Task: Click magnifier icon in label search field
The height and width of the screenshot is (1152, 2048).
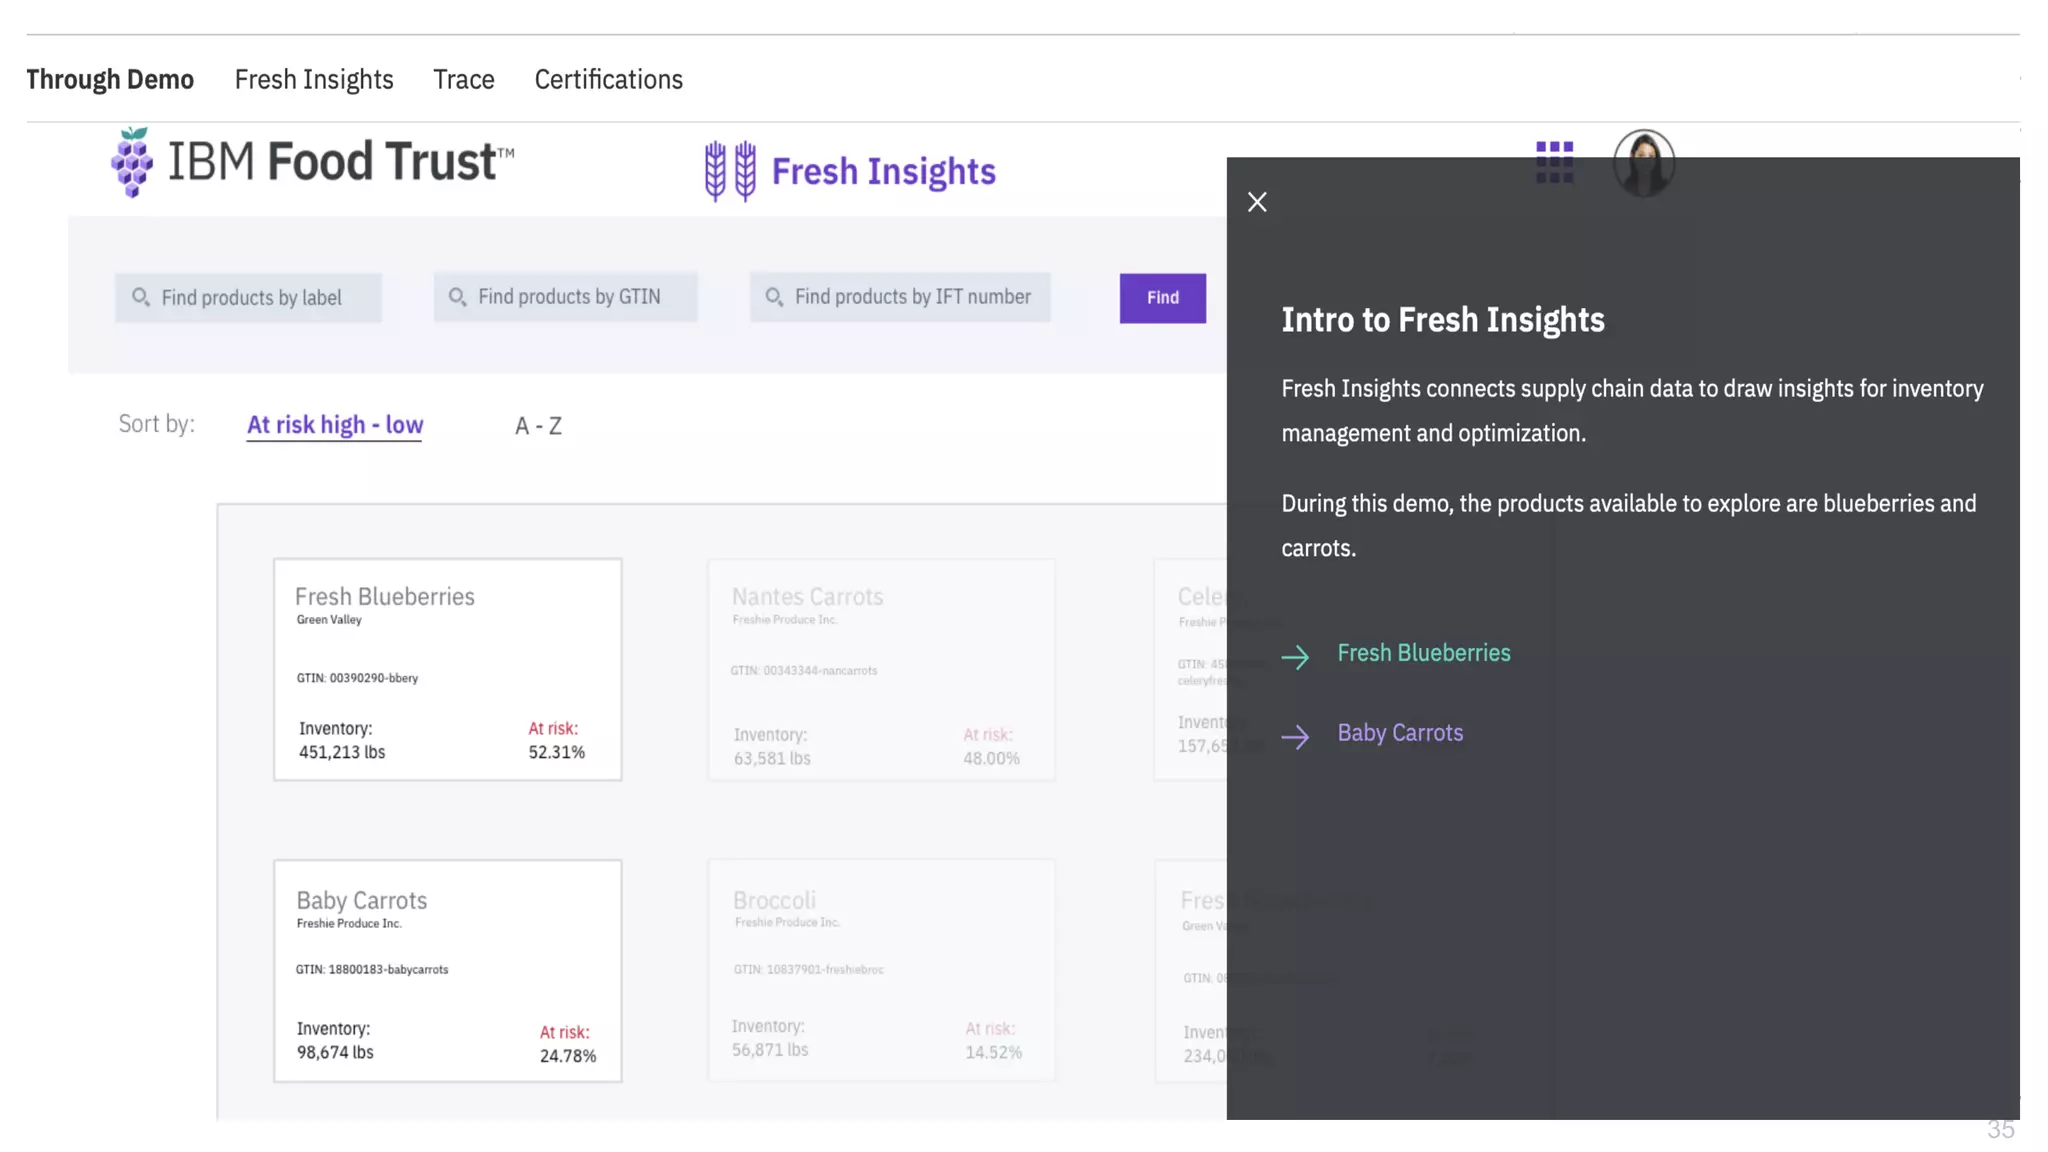Action: click(141, 297)
